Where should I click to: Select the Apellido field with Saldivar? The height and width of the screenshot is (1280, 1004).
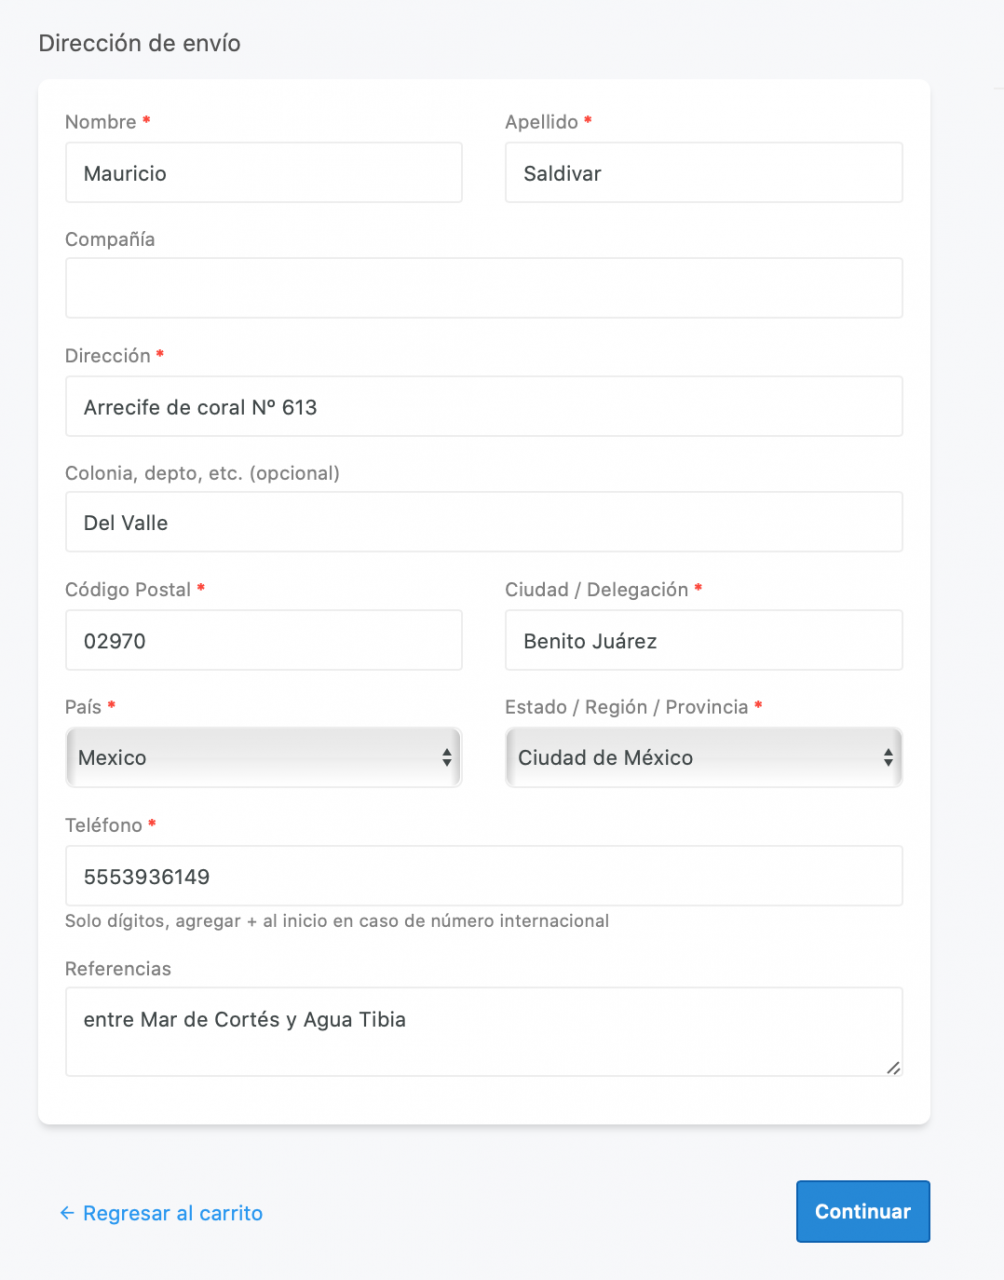point(703,173)
